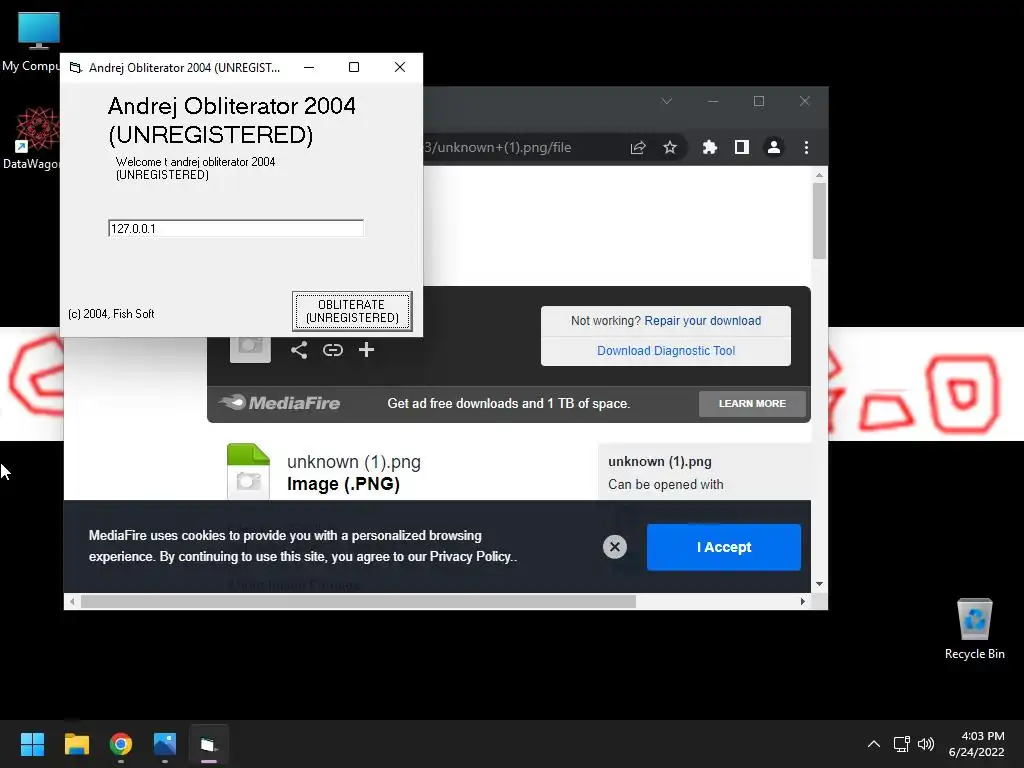Open the Photos app from taskbar
1024x768 pixels.
click(x=165, y=744)
